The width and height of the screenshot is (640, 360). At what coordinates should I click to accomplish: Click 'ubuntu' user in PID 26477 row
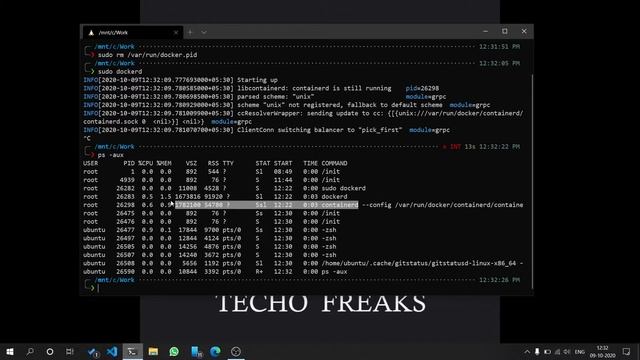click(x=94, y=230)
